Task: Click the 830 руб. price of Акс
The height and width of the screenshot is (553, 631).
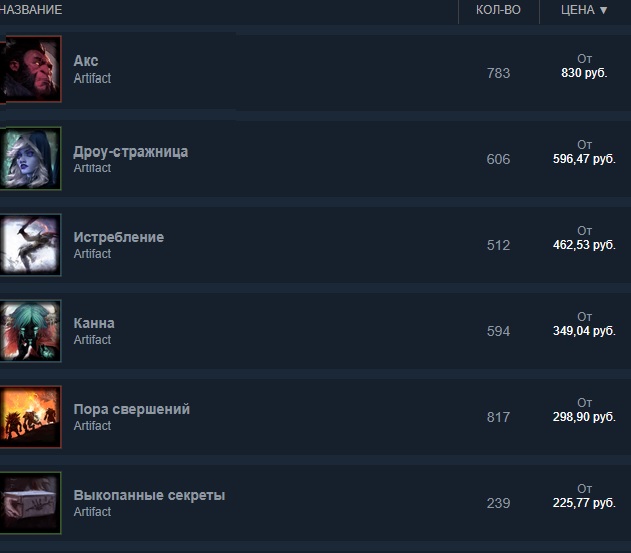Action: (x=584, y=73)
